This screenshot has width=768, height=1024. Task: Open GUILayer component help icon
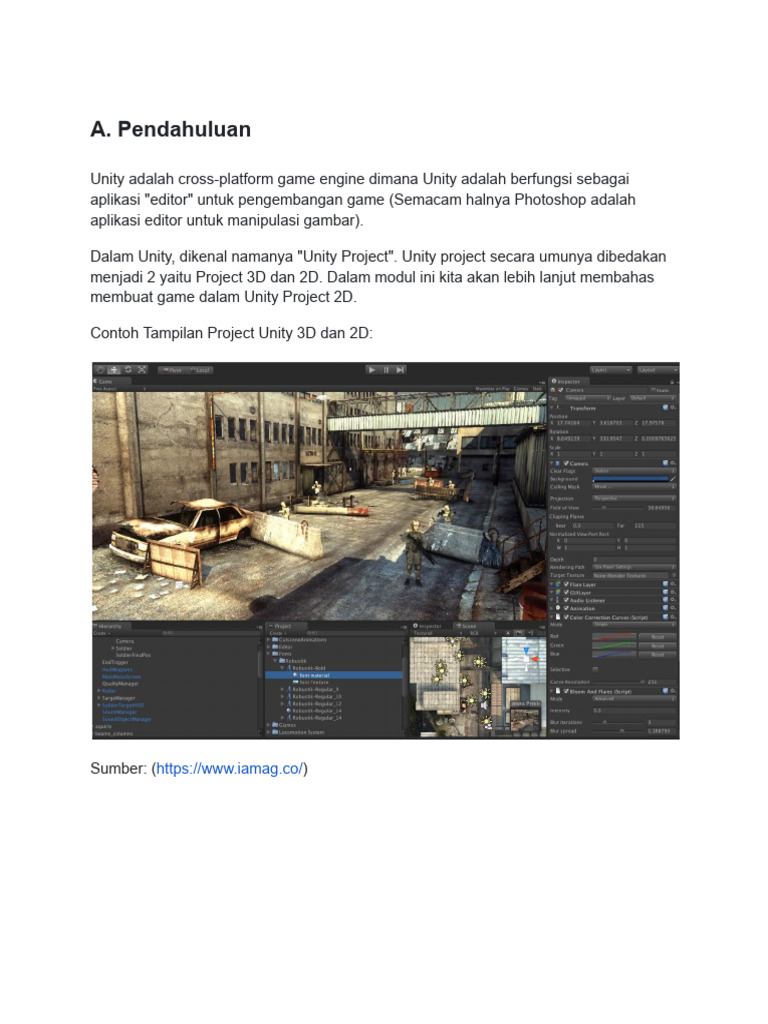(x=665, y=592)
